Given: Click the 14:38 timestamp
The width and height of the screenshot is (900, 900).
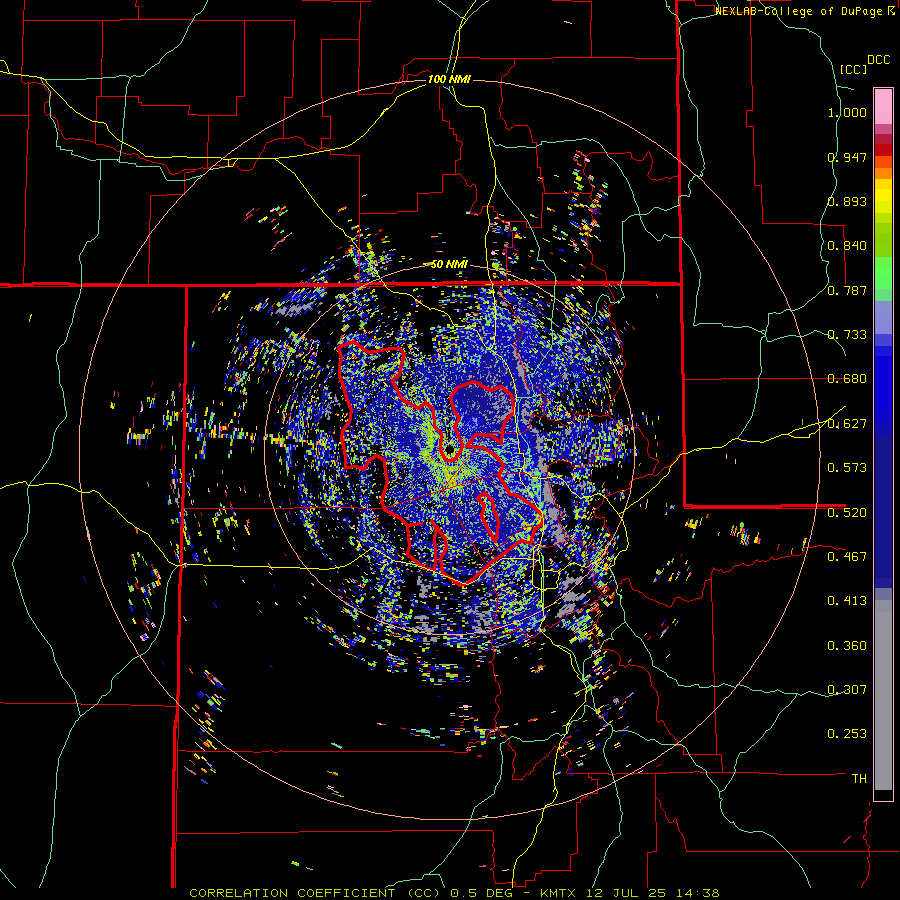Looking at the screenshot, I should click(x=698, y=893).
